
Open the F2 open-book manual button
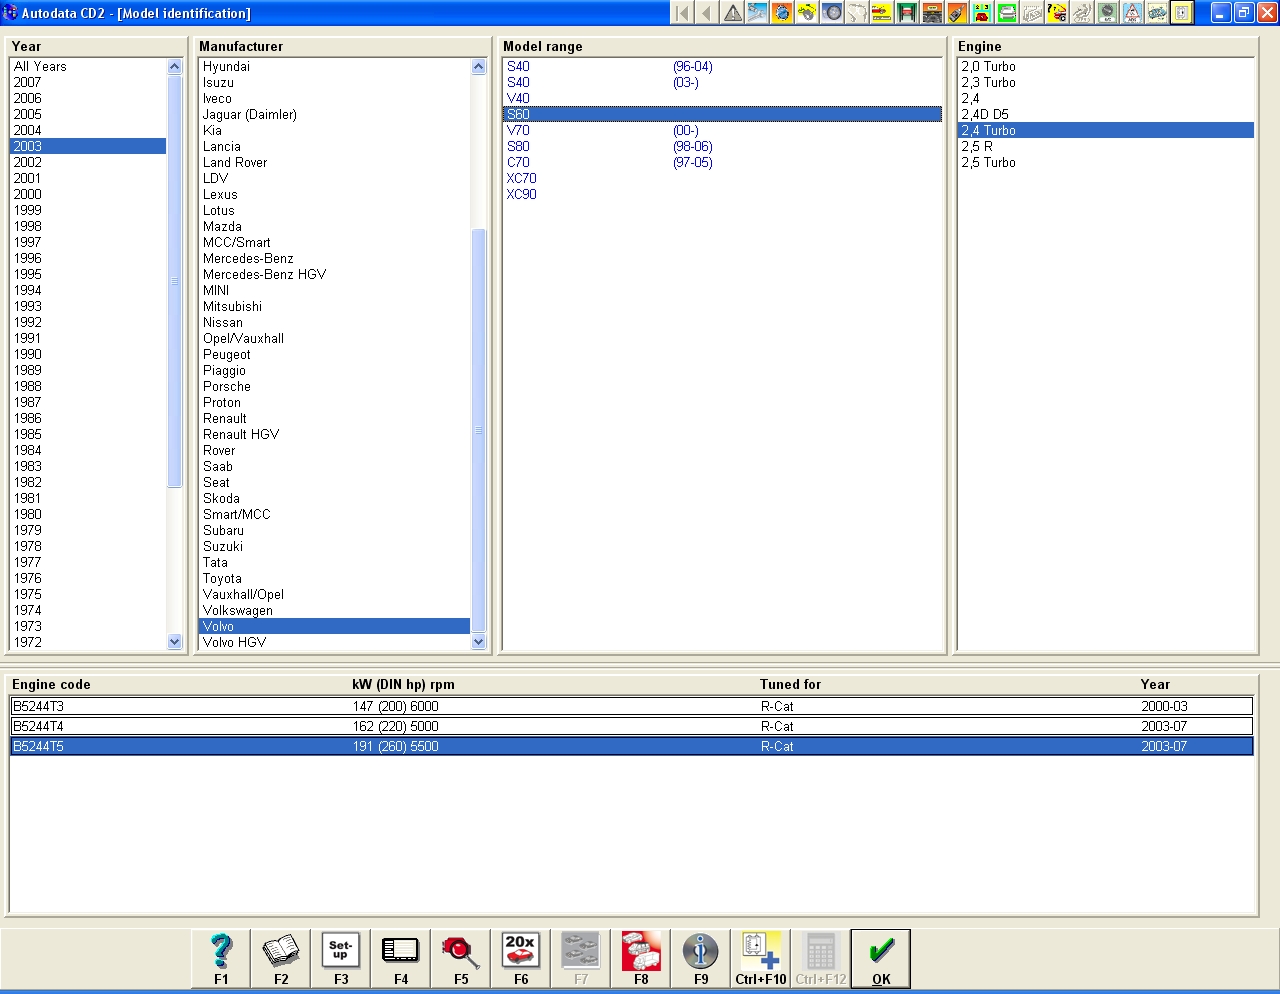(281, 958)
